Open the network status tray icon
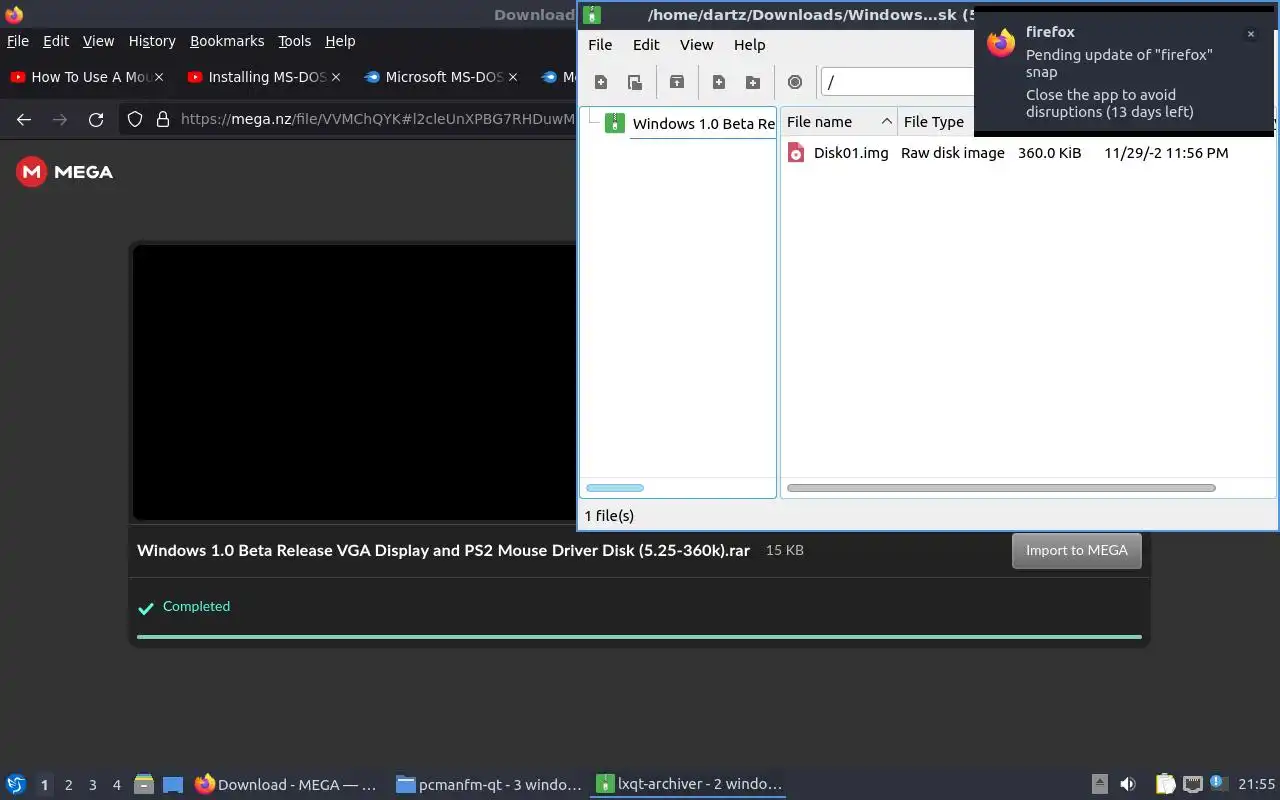 pos(1192,784)
